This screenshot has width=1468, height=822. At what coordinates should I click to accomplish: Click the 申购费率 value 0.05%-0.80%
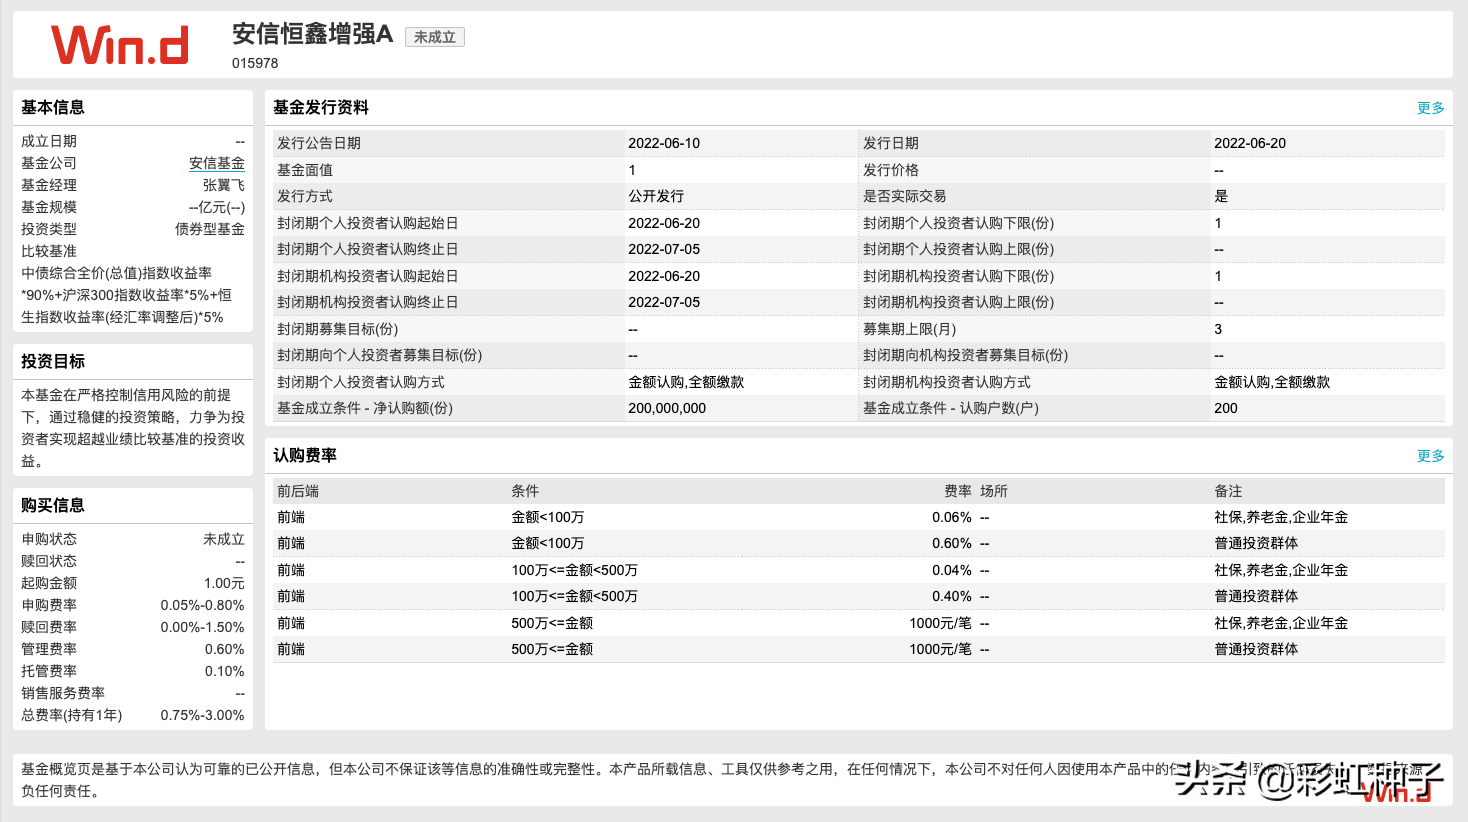pyautogui.click(x=204, y=604)
